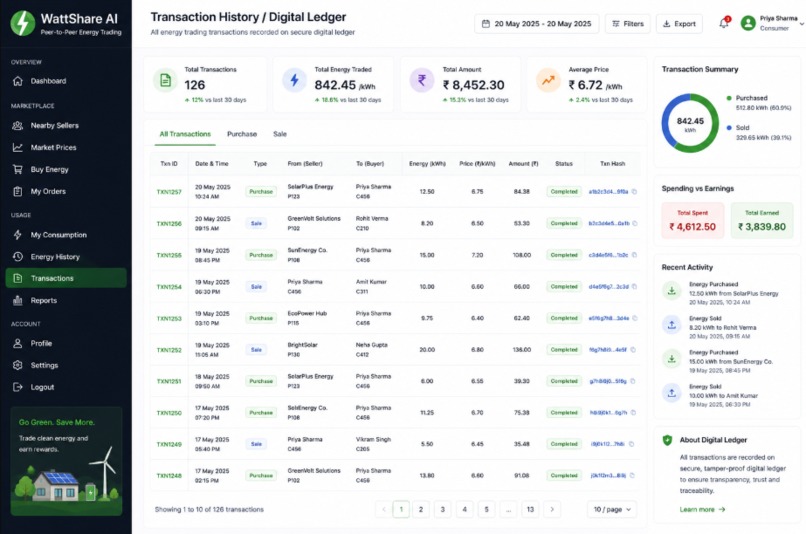The image size is (806, 534).
Task: Click the Purchase badge in TXN1257 row
Action: [x=261, y=192]
